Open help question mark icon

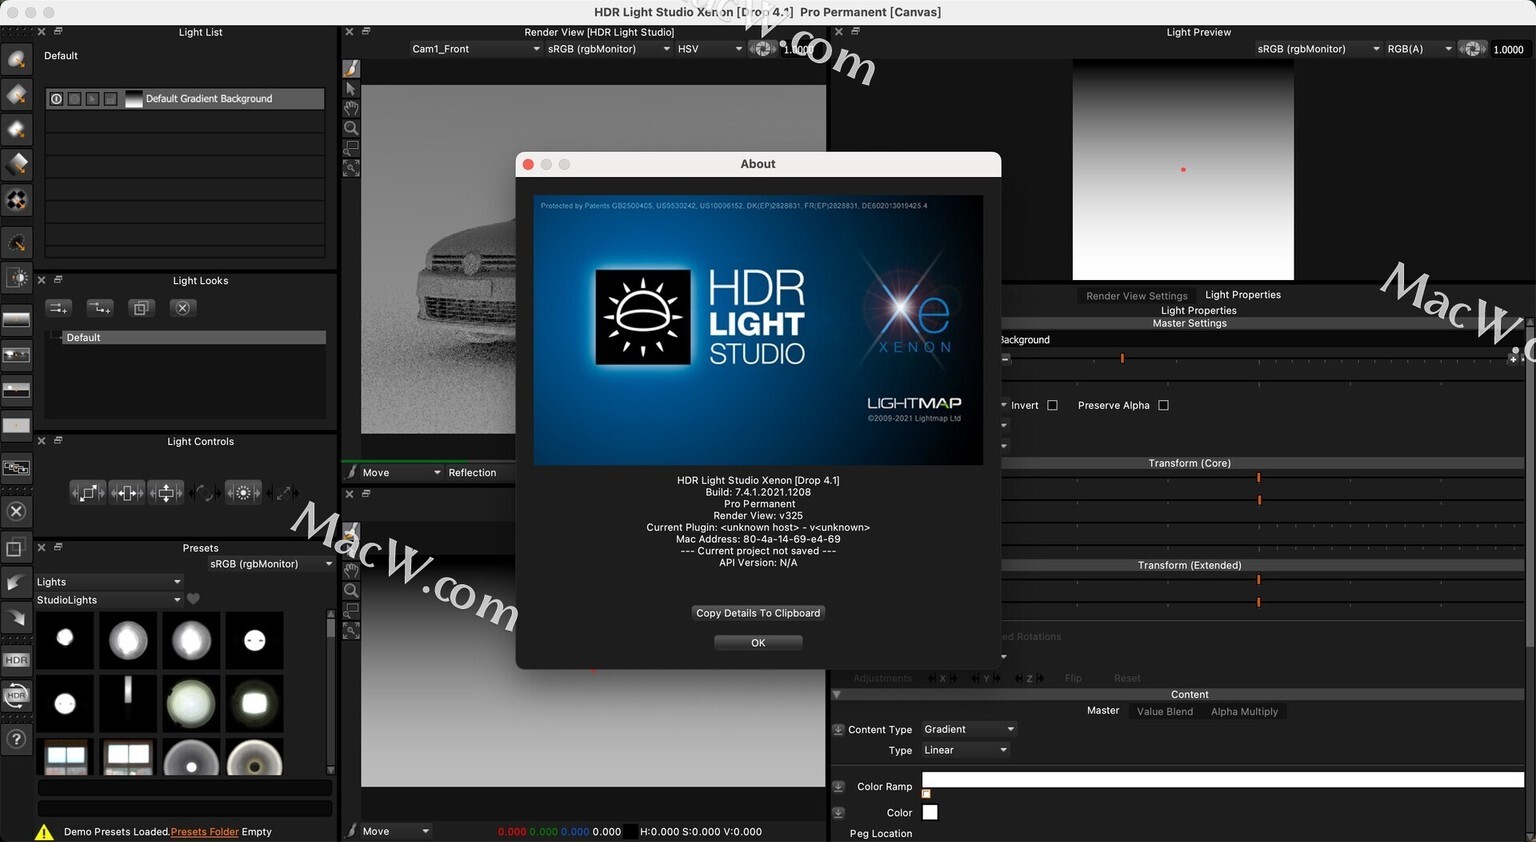pyautogui.click(x=17, y=739)
